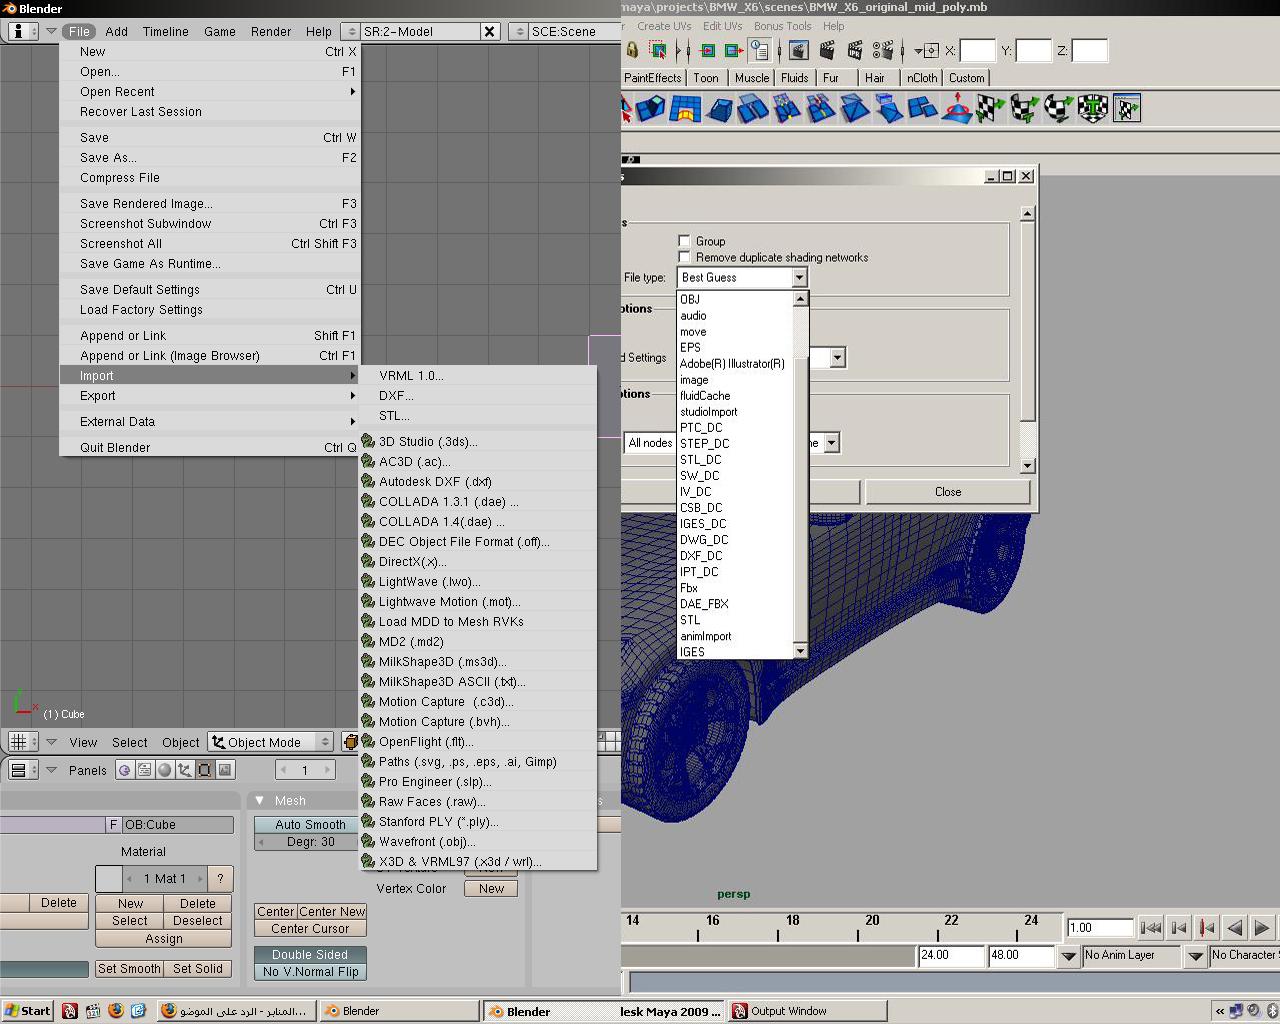This screenshot has height=1024, width=1280.
Task: Open the Script panel icon in Blender
Action: click(144, 770)
